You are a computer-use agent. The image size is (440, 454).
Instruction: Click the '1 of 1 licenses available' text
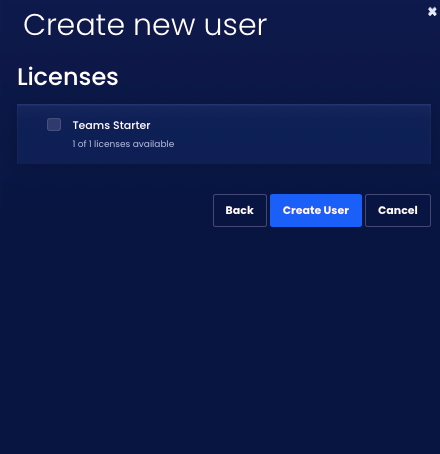point(123,144)
